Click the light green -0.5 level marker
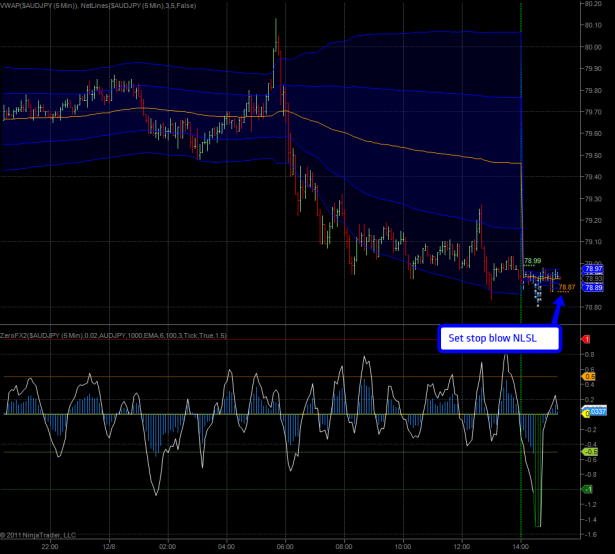 point(589,451)
